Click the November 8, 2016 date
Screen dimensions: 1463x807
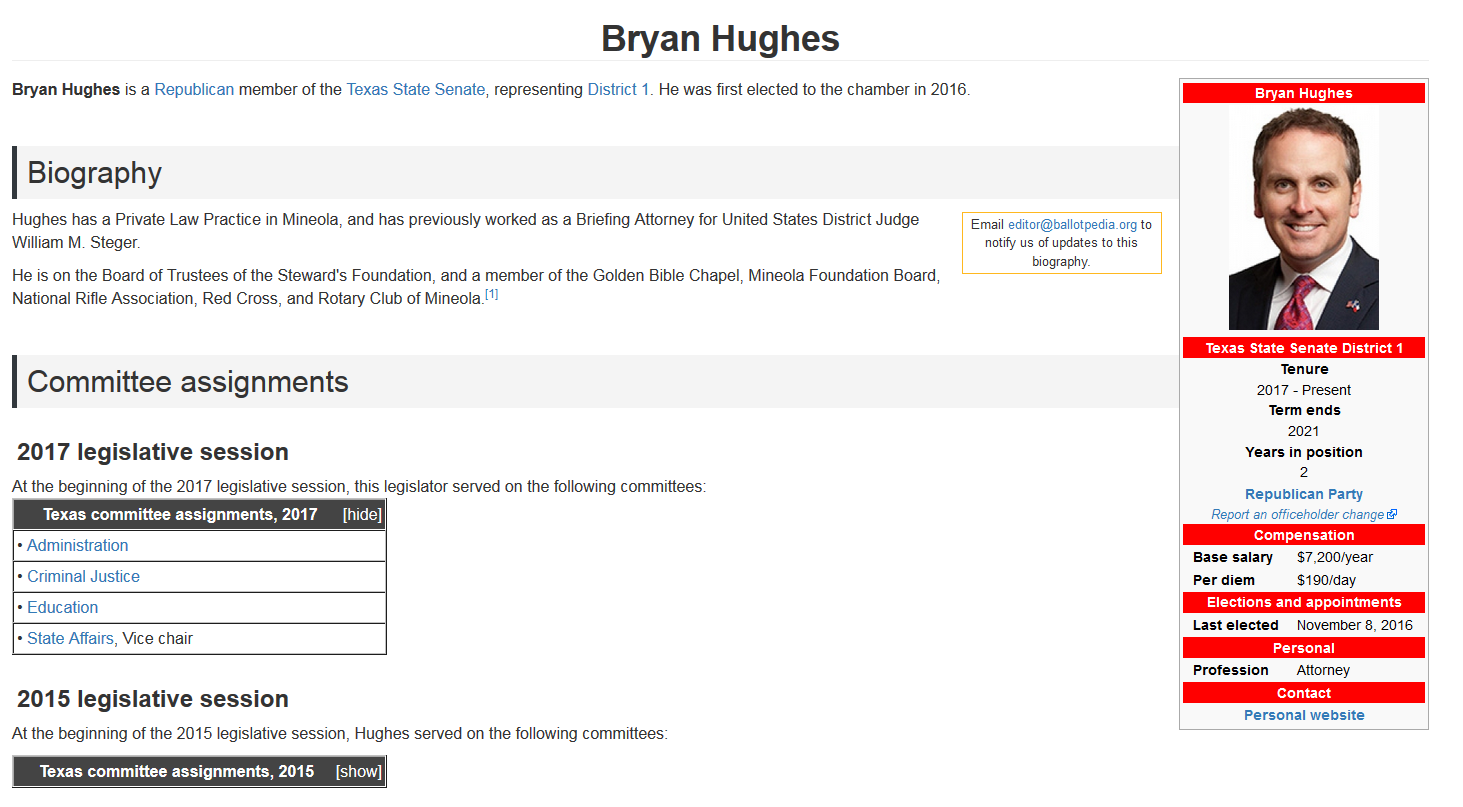pos(1355,625)
